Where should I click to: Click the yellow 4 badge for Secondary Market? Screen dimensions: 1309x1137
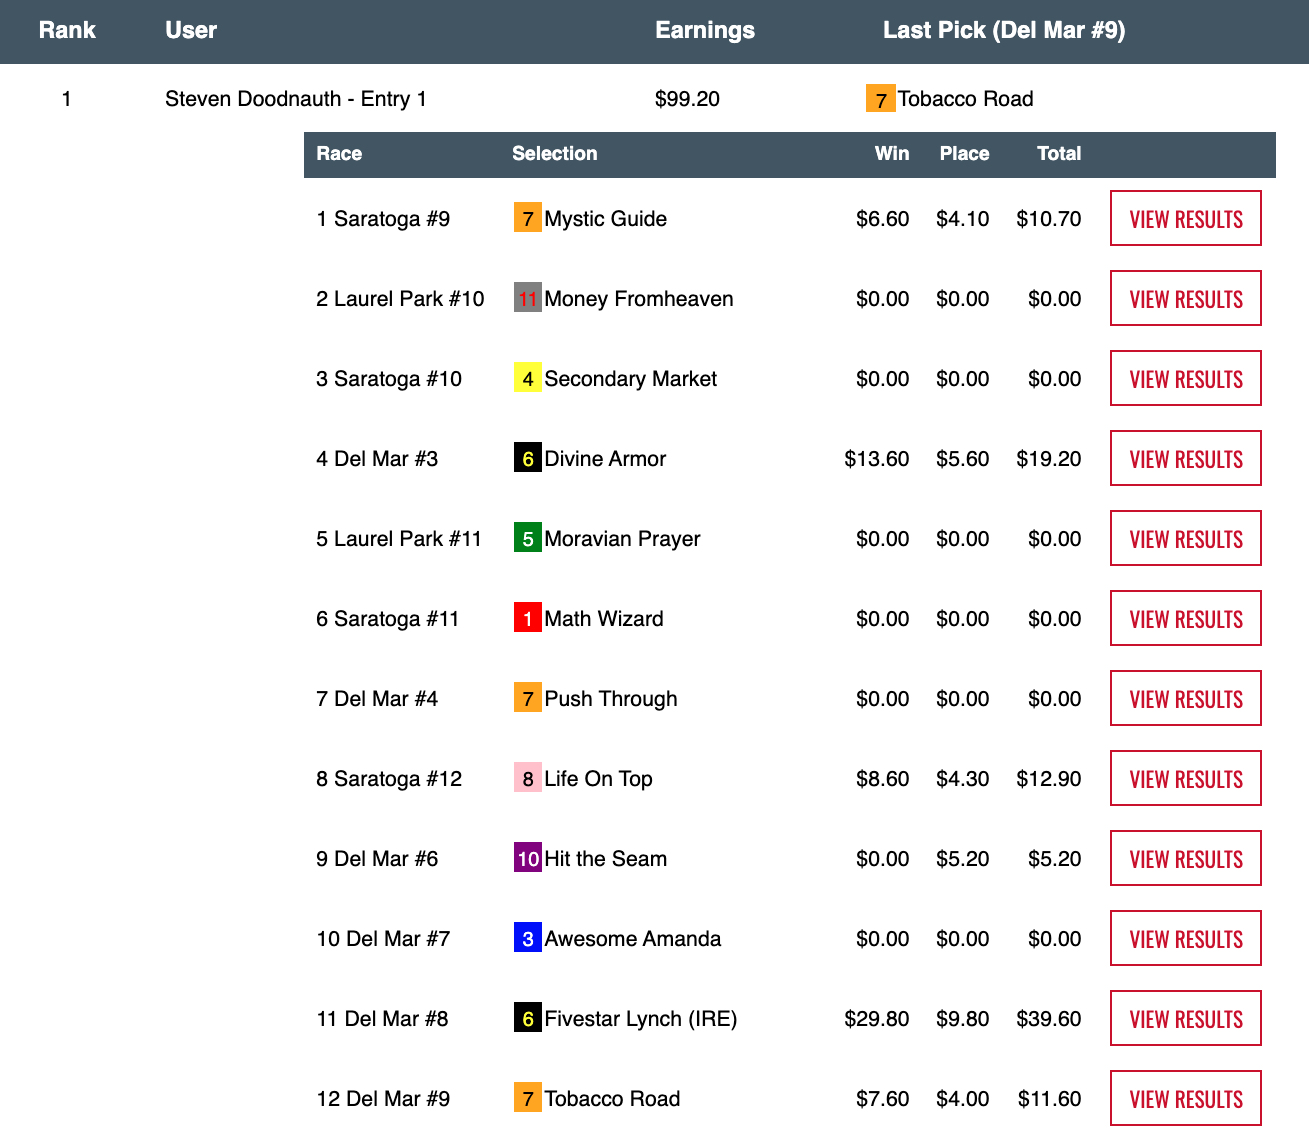(527, 378)
